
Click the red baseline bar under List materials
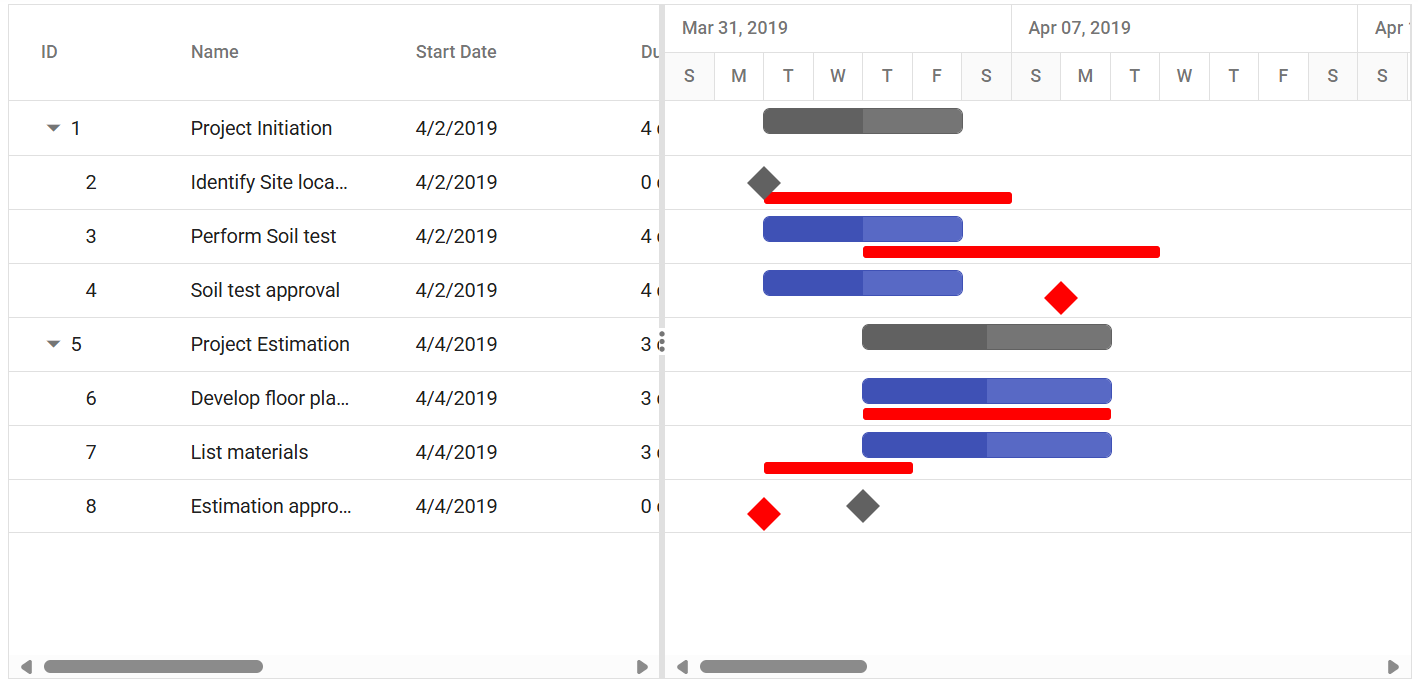coord(838,468)
